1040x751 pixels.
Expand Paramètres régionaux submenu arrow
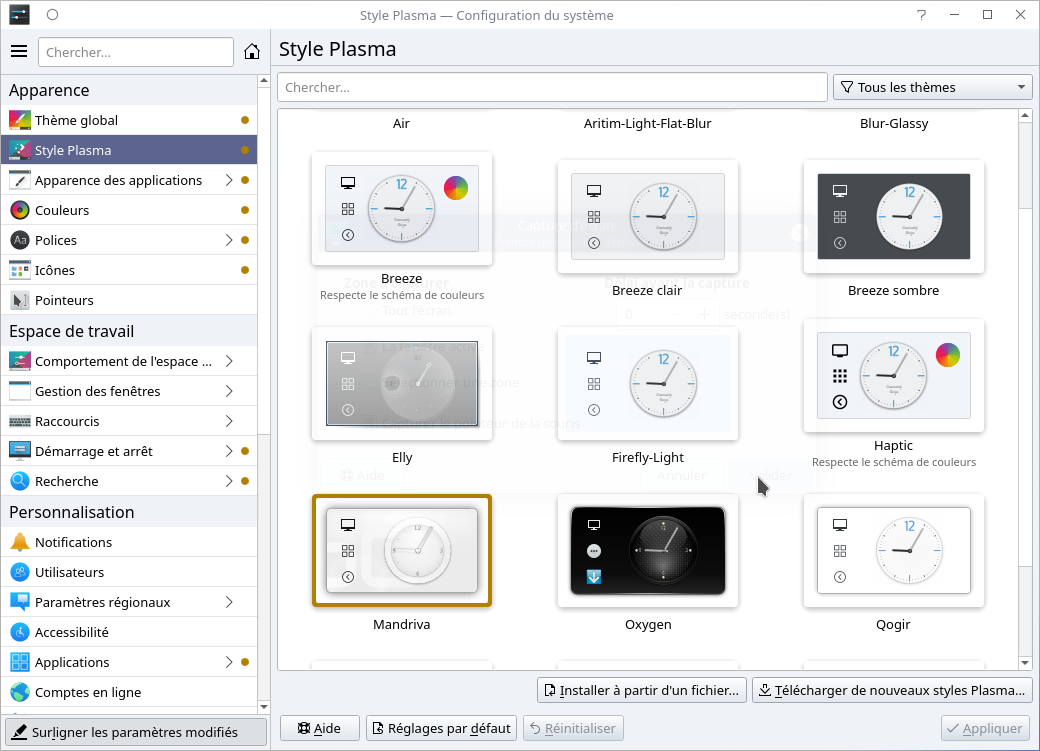pyautogui.click(x=229, y=602)
